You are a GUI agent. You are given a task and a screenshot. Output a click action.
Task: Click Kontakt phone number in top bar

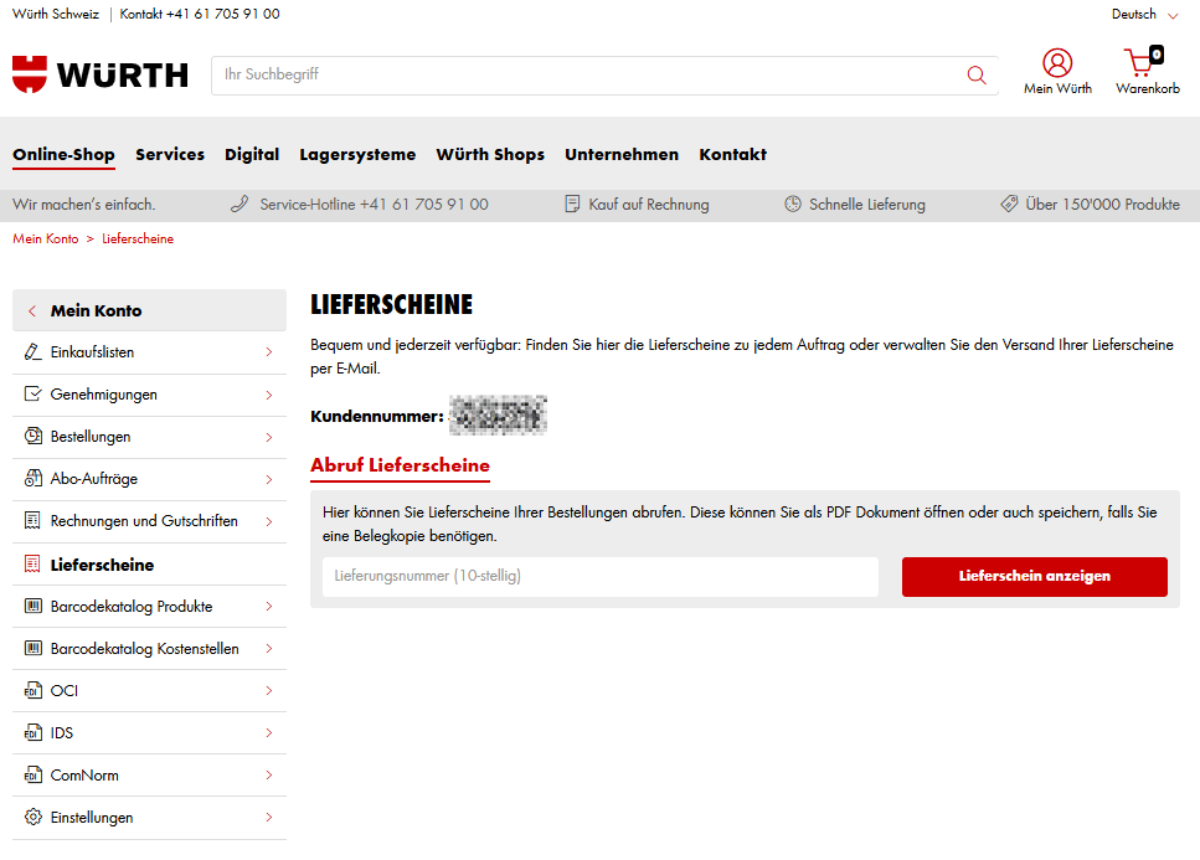point(200,14)
